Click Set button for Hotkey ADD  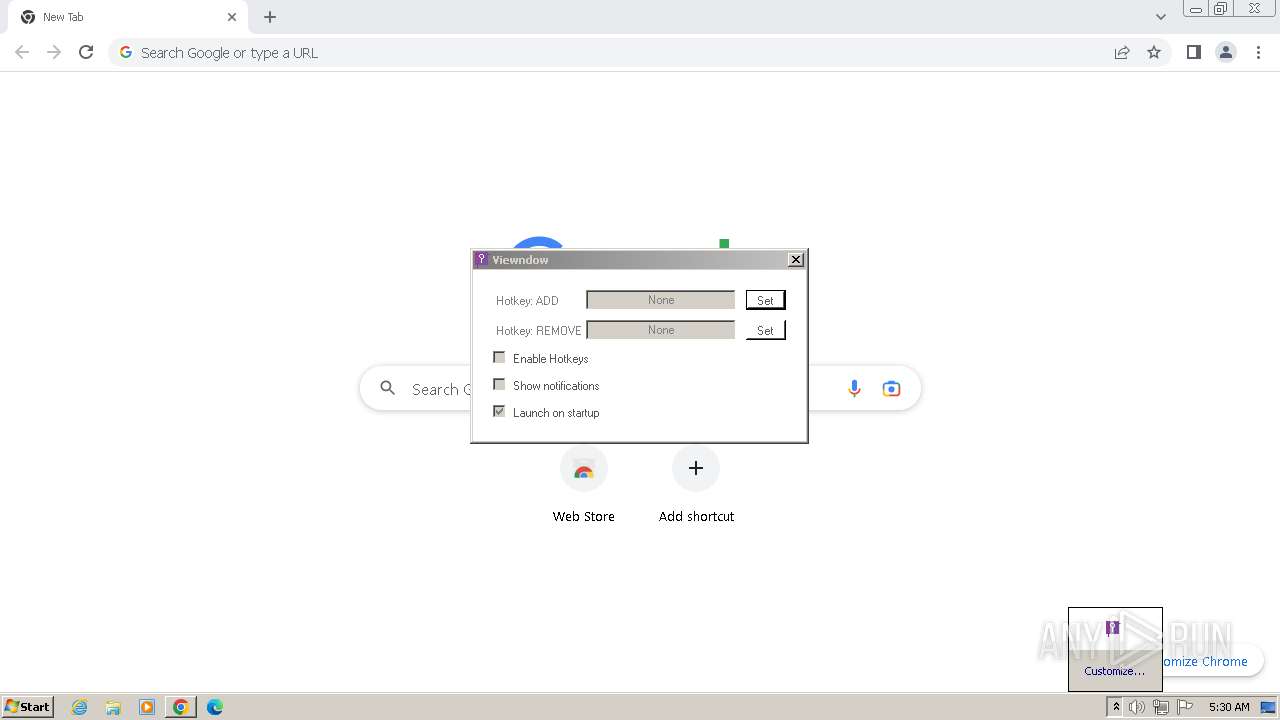765,300
